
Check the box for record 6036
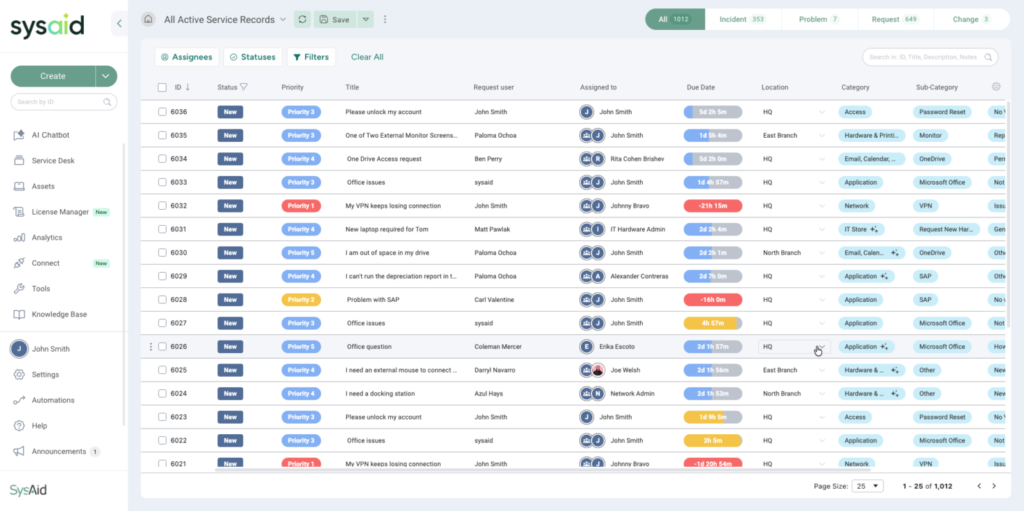coord(162,112)
